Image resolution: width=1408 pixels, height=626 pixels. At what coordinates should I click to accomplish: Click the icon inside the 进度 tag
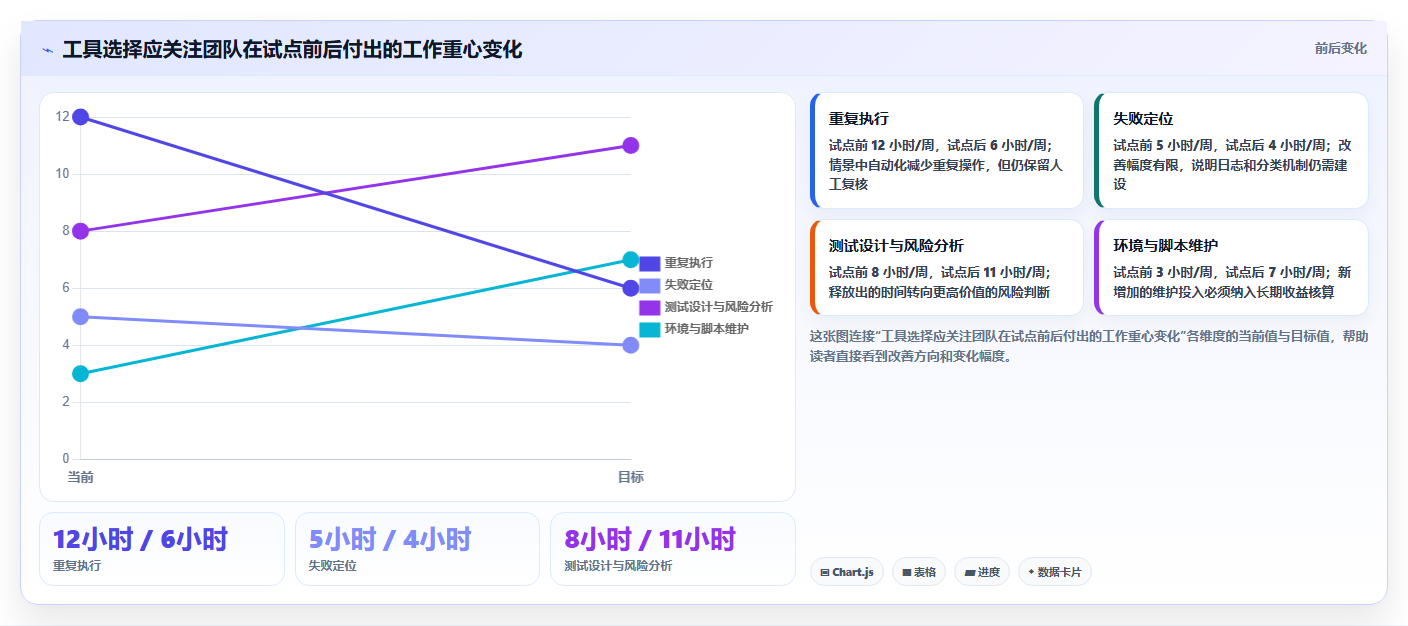[970, 573]
